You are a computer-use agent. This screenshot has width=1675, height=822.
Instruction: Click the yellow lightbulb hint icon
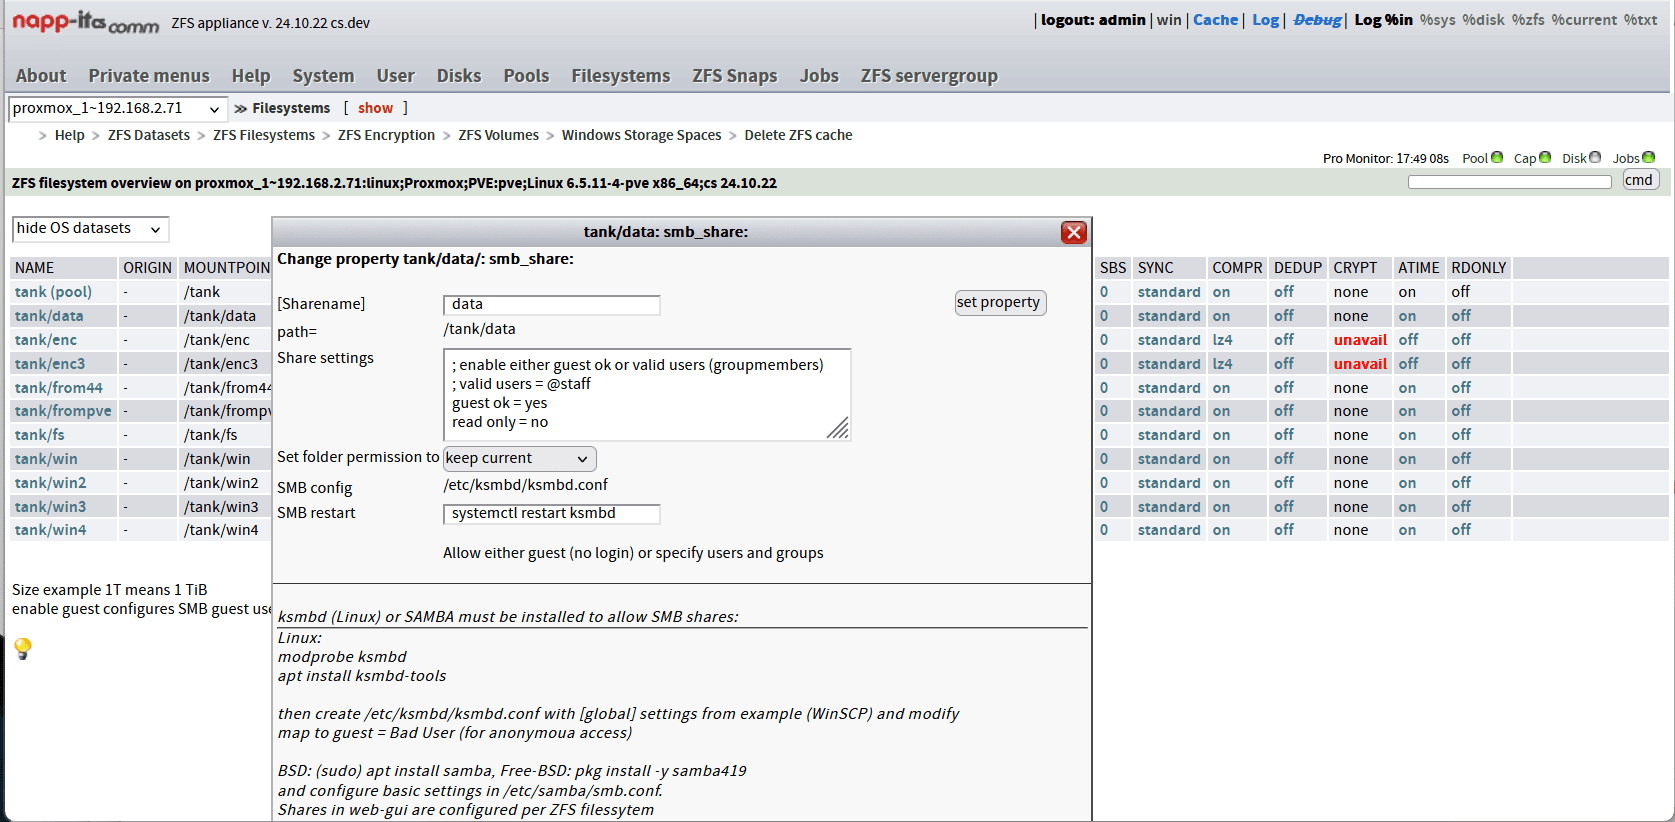(x=23, y=648)
